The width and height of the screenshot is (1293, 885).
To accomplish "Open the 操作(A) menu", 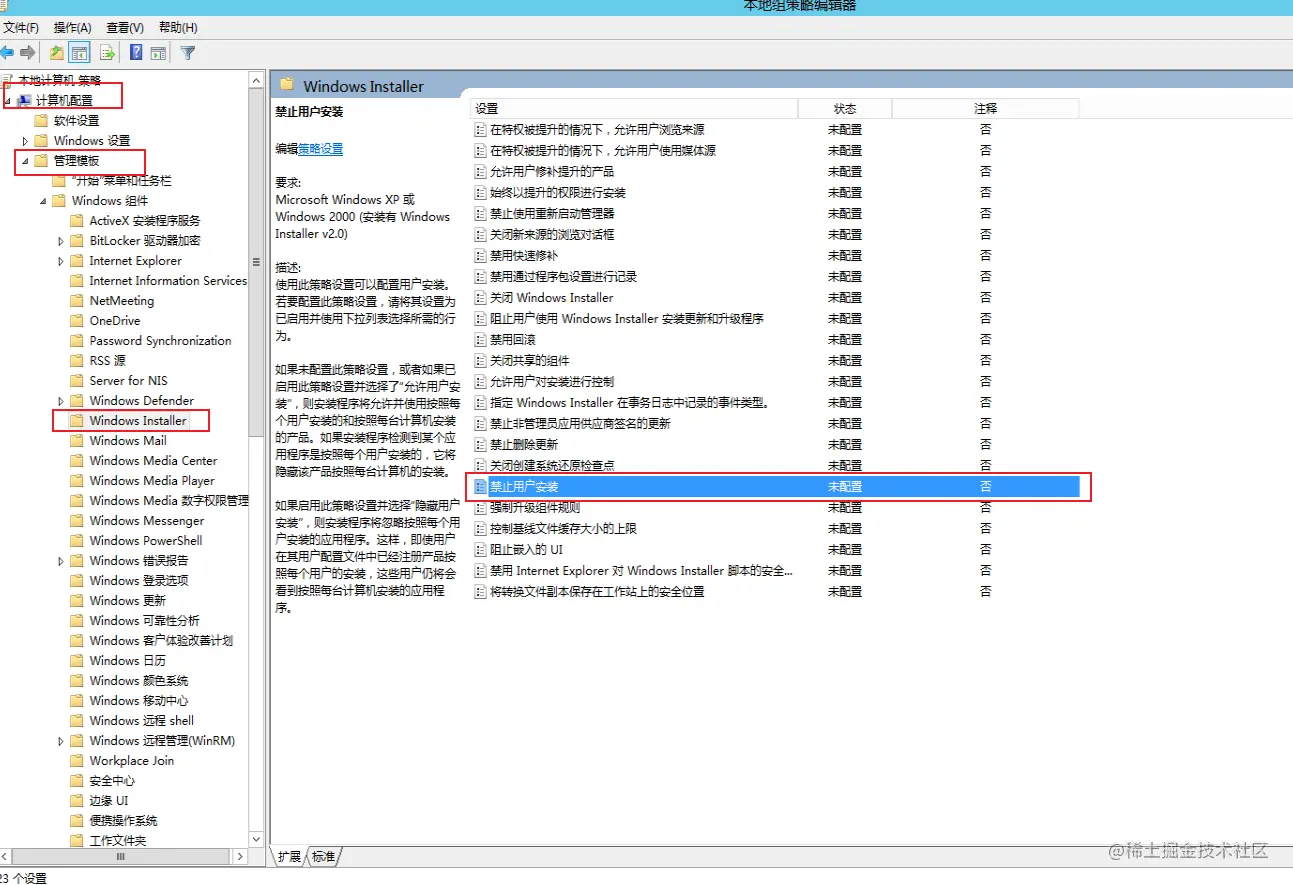I will (x=72, y=27).
